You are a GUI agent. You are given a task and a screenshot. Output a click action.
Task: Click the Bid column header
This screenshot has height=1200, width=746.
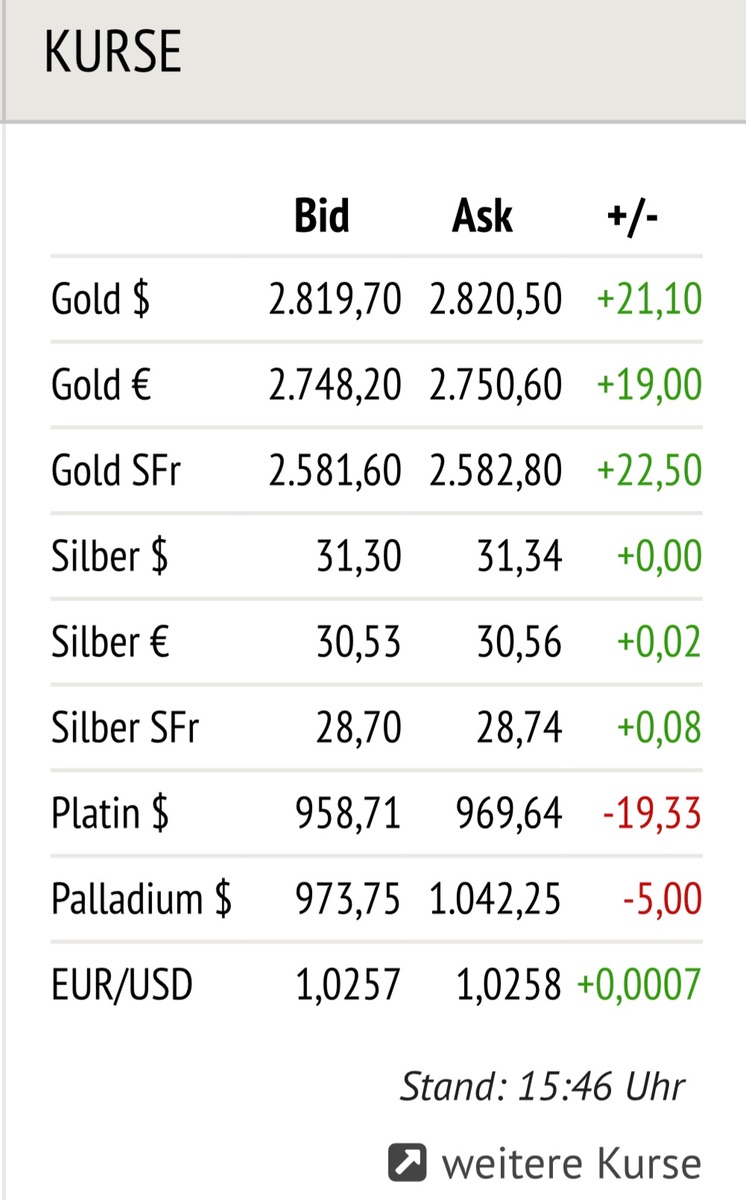tap(322, 216)
